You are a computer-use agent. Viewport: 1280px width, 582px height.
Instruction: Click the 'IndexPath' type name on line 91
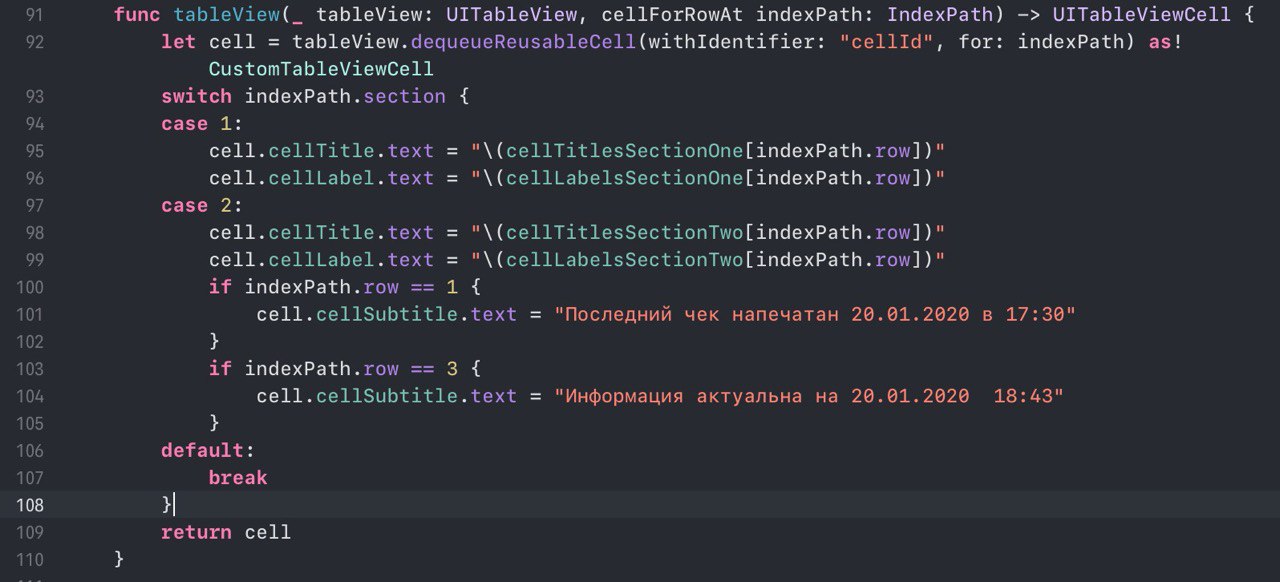[940, 15]
